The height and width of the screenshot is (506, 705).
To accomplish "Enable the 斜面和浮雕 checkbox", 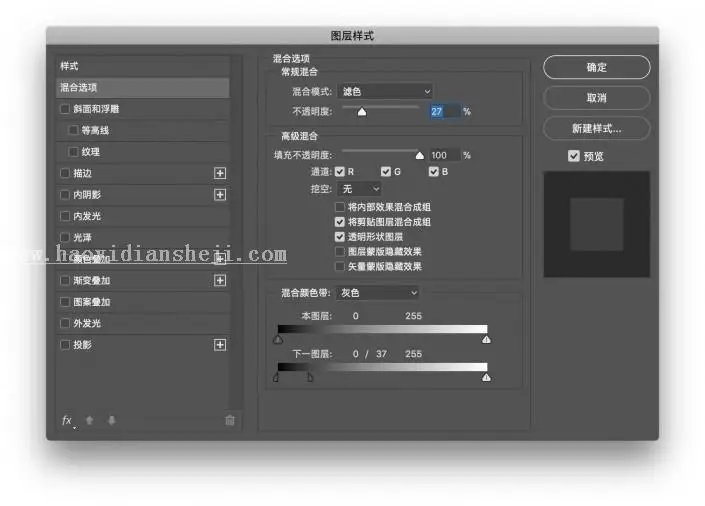I will coord(65,109).
